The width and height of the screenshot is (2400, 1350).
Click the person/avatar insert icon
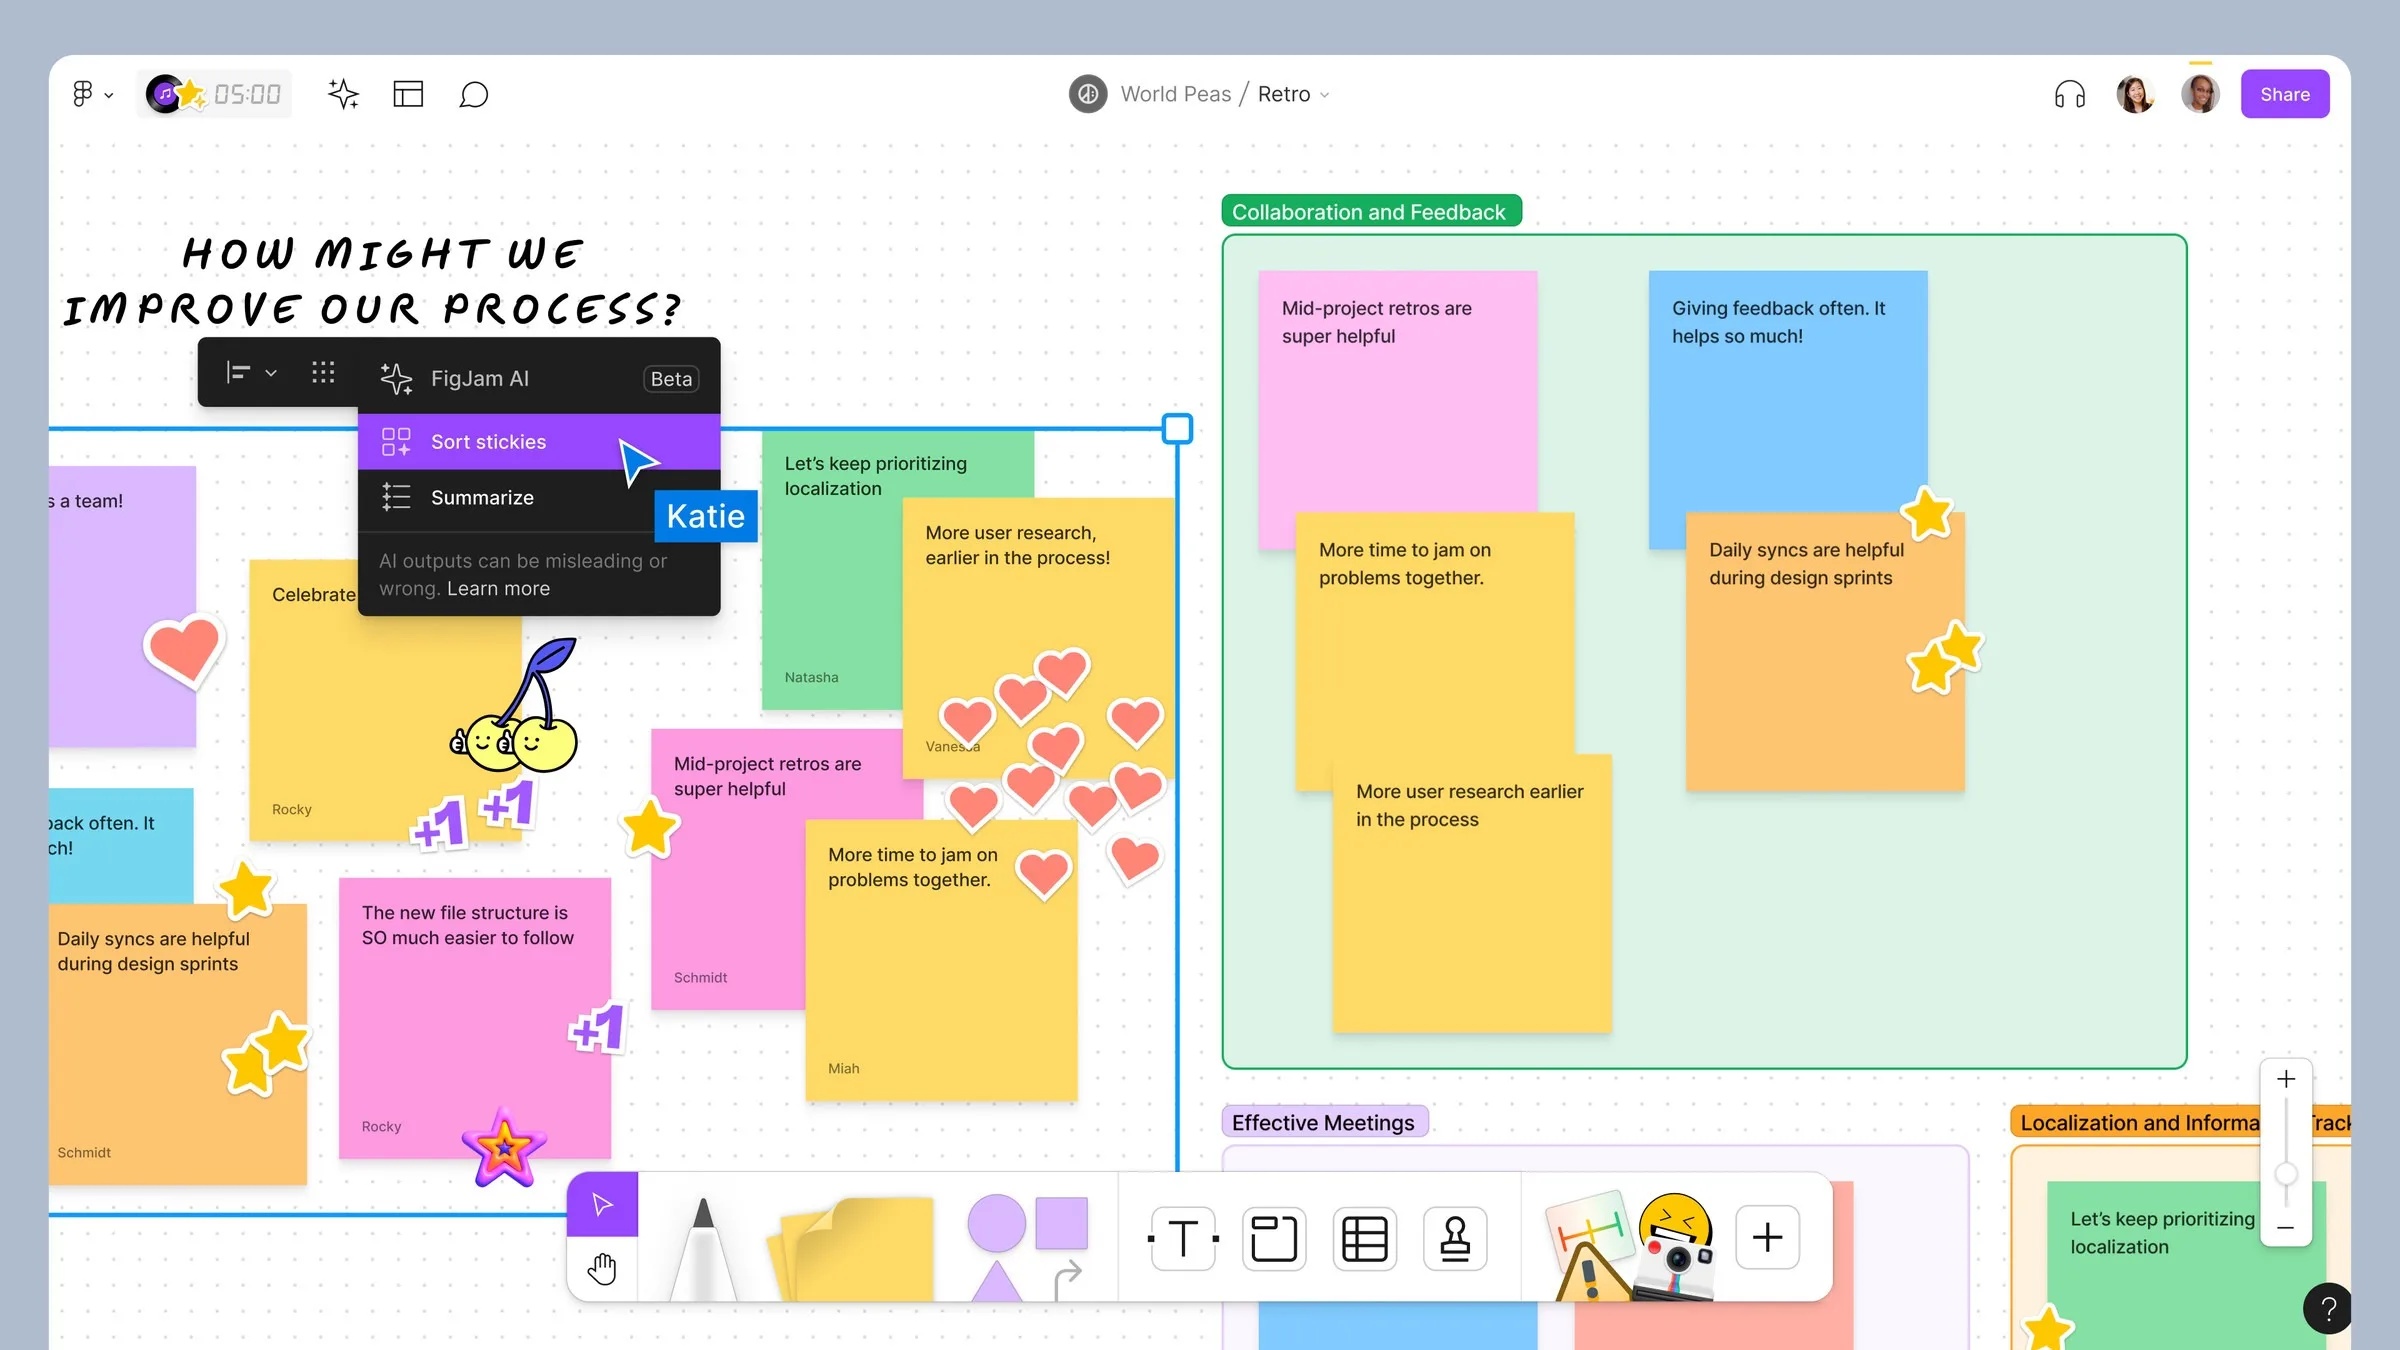coord(1454,1236)
